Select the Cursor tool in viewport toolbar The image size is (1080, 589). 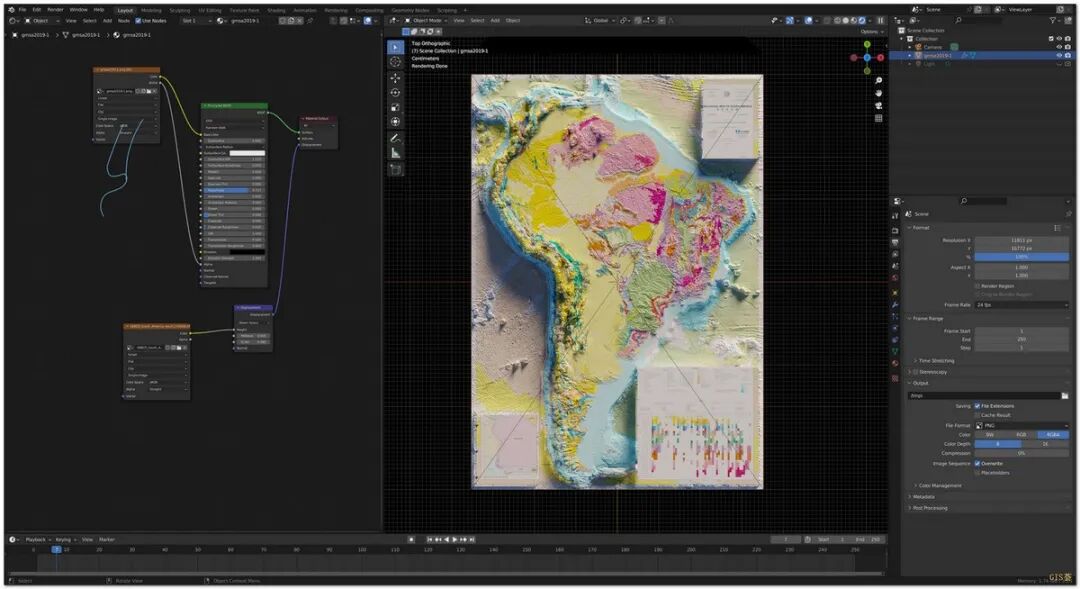pyautogui.click(x=395, y=62)
